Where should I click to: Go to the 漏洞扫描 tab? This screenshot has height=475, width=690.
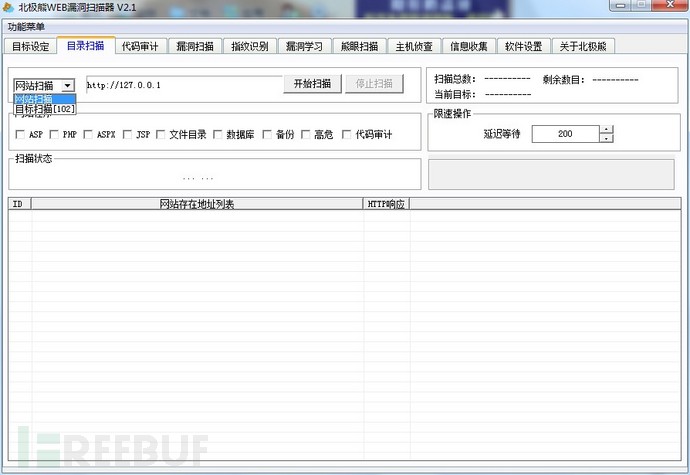pyautogui.click(x=195, y=47)
